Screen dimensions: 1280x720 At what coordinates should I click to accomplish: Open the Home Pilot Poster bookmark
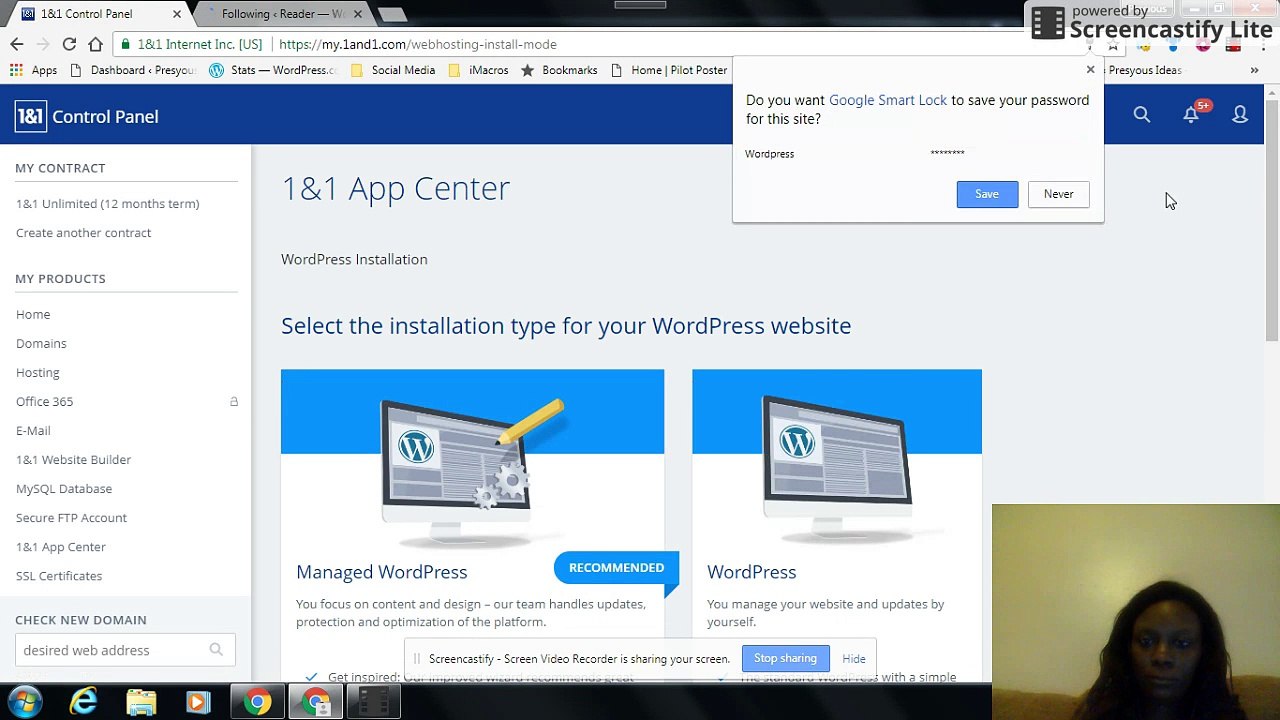coord(669,70)
